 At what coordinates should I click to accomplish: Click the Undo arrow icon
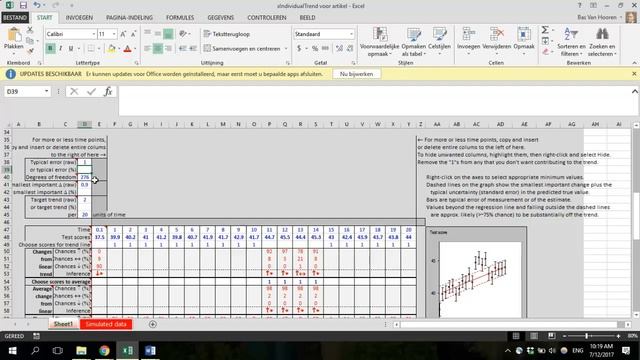coord(37,6)
